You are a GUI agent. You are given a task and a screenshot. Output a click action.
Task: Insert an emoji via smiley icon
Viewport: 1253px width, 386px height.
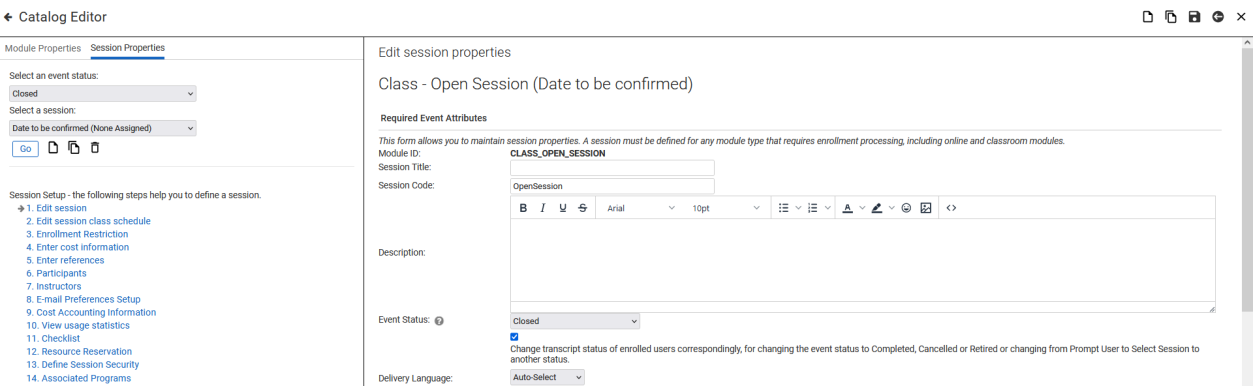point(906,208)
